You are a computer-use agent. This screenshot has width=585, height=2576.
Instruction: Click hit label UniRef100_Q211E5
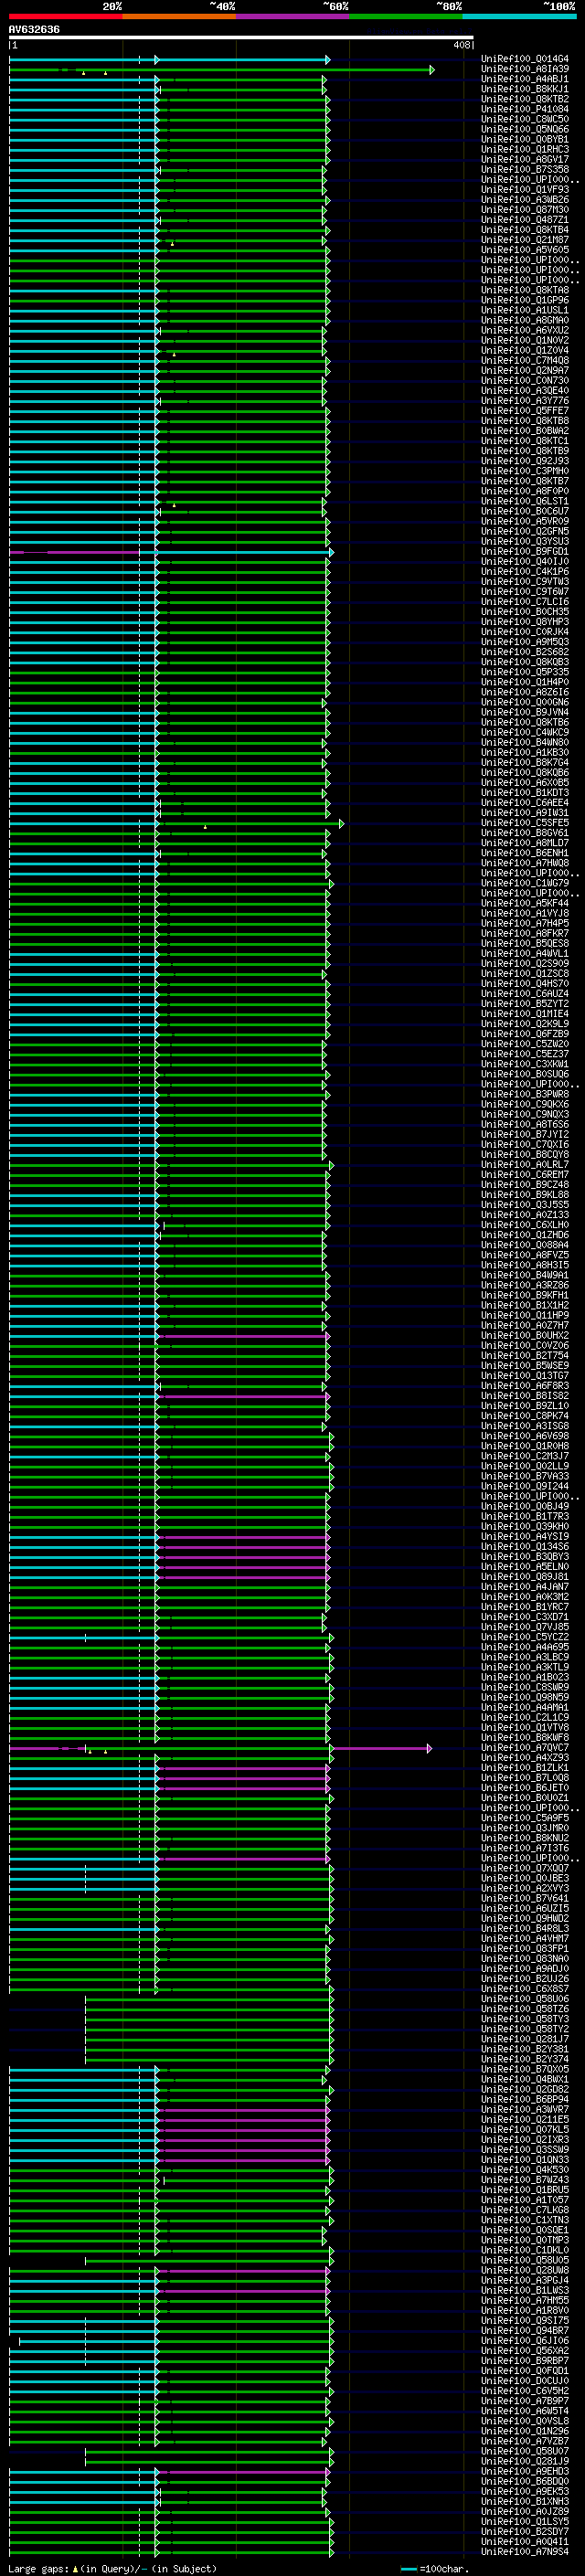524,2119
